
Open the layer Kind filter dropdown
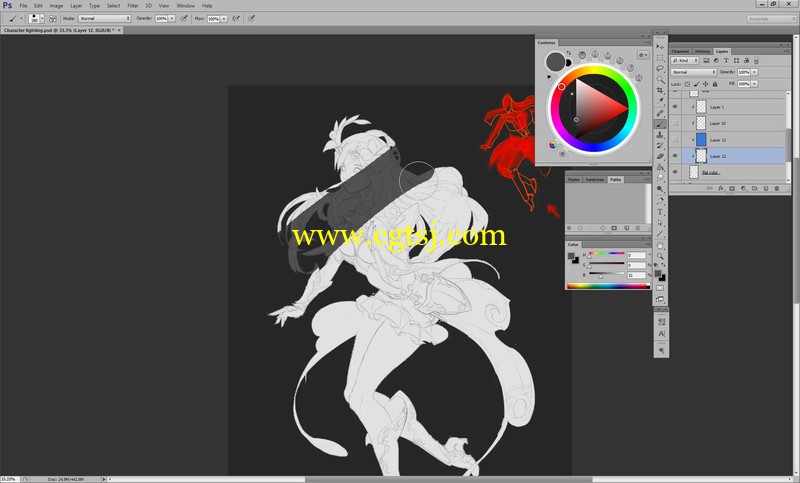pyautogui.click(x=685, y=61)
